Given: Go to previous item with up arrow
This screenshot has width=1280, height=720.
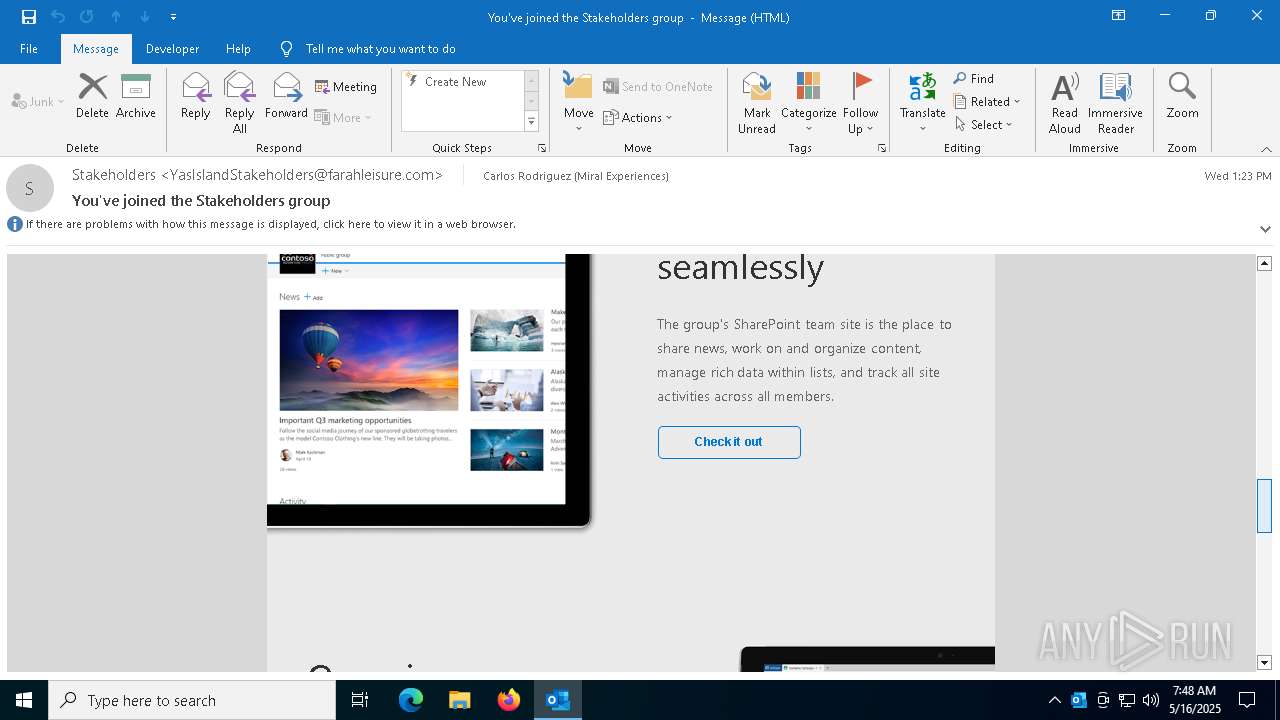Looking at the screenshot, I should point(116,17).
